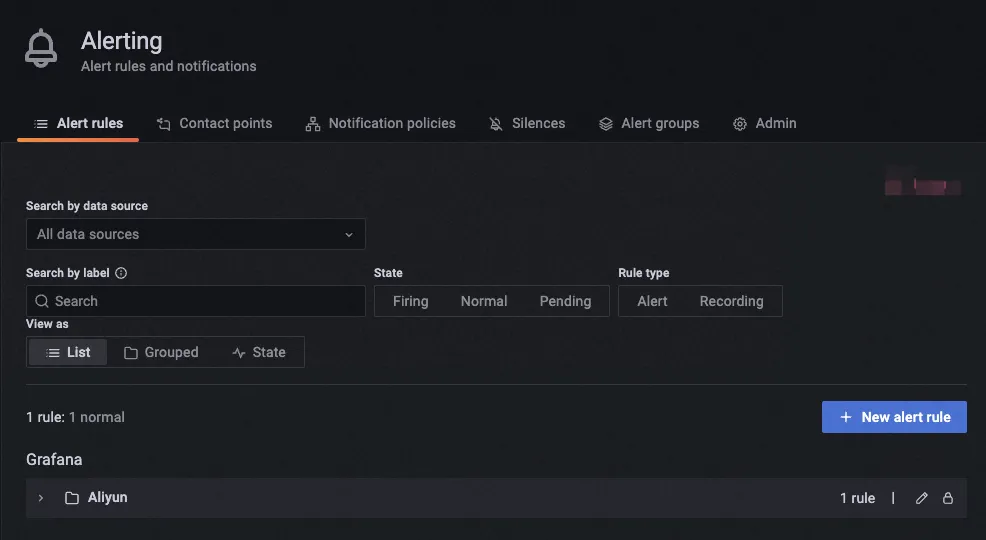
Task: Click the info icon beside Search by label
Action: point(121,273)
